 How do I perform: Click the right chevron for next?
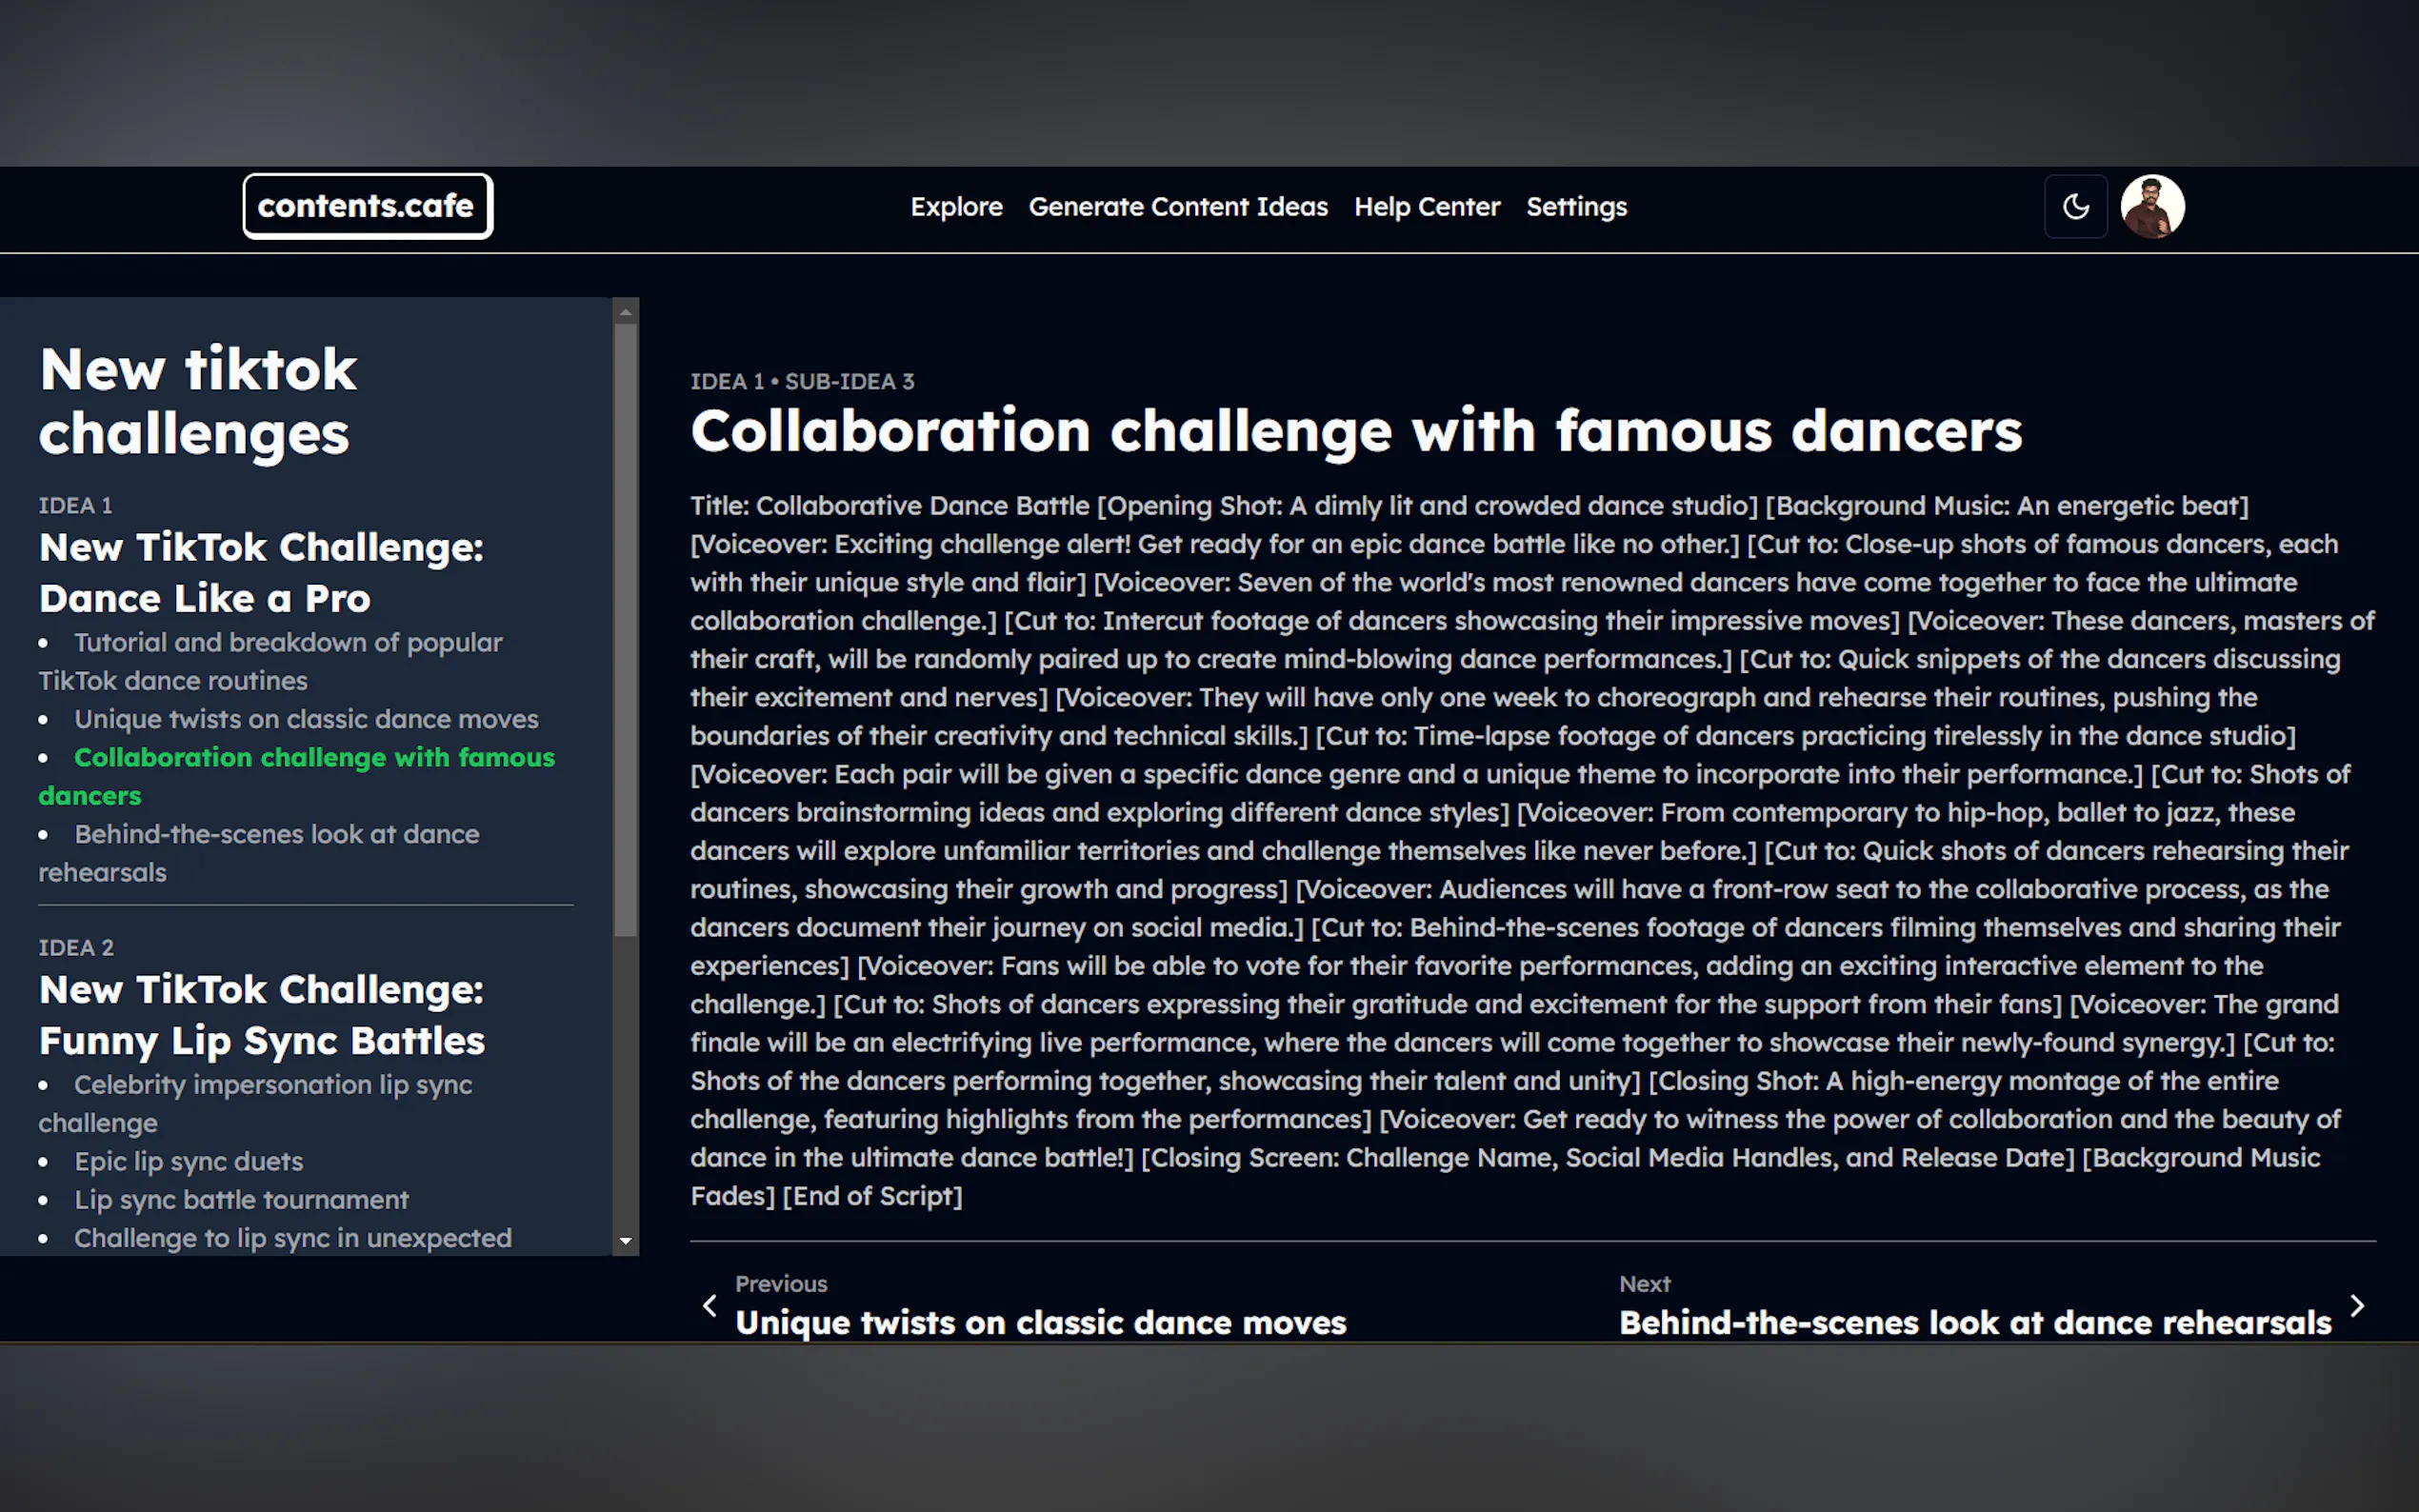click(x=2356, y=1305)
